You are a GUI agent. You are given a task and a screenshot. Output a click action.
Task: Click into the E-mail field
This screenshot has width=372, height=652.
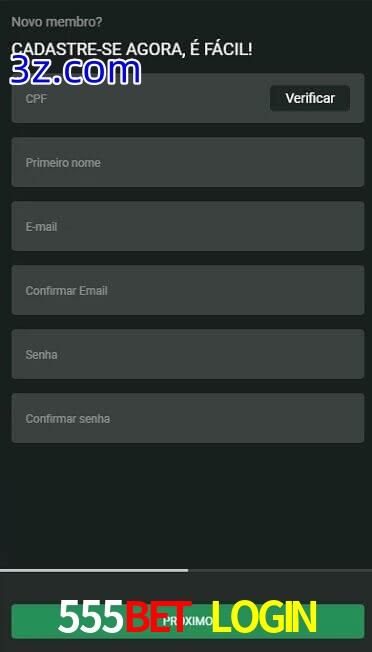point(188,226)
